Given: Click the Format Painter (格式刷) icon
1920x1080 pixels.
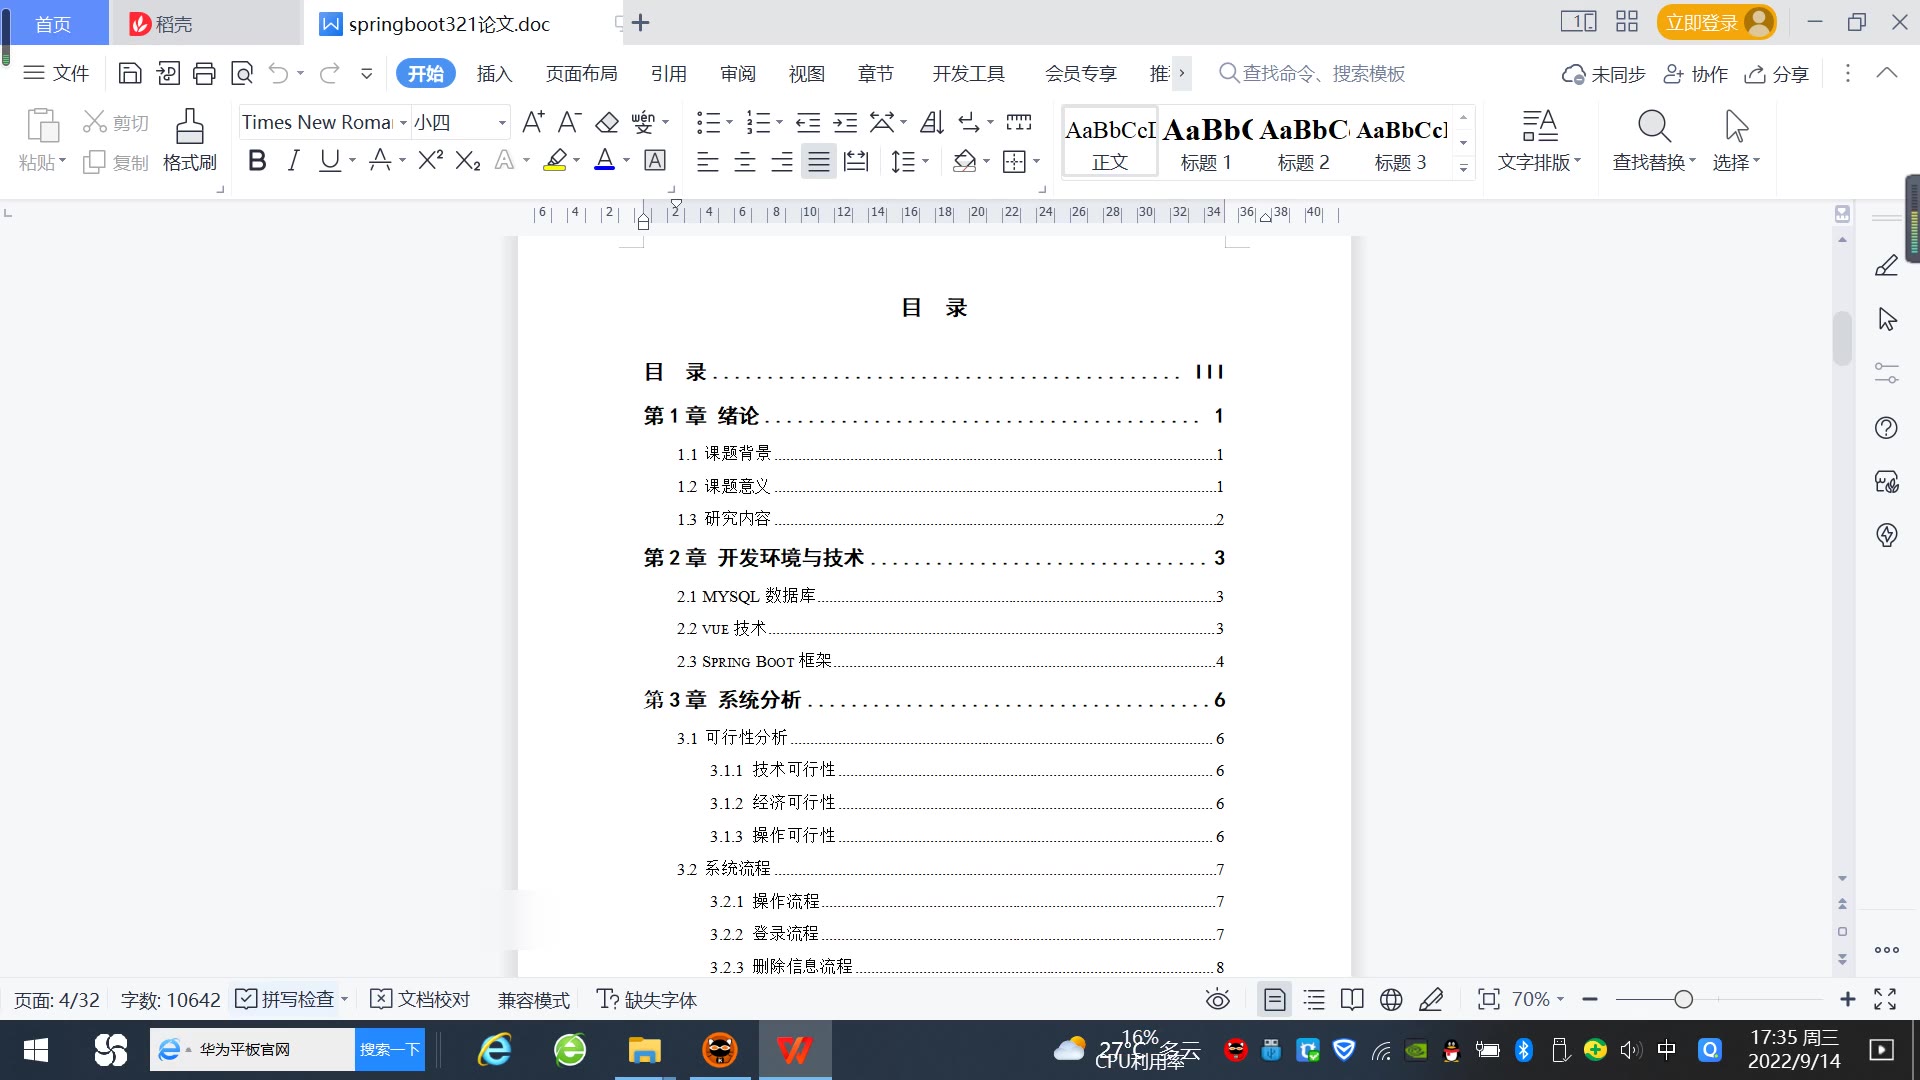Looking at the screenshot, I should 189,128.
